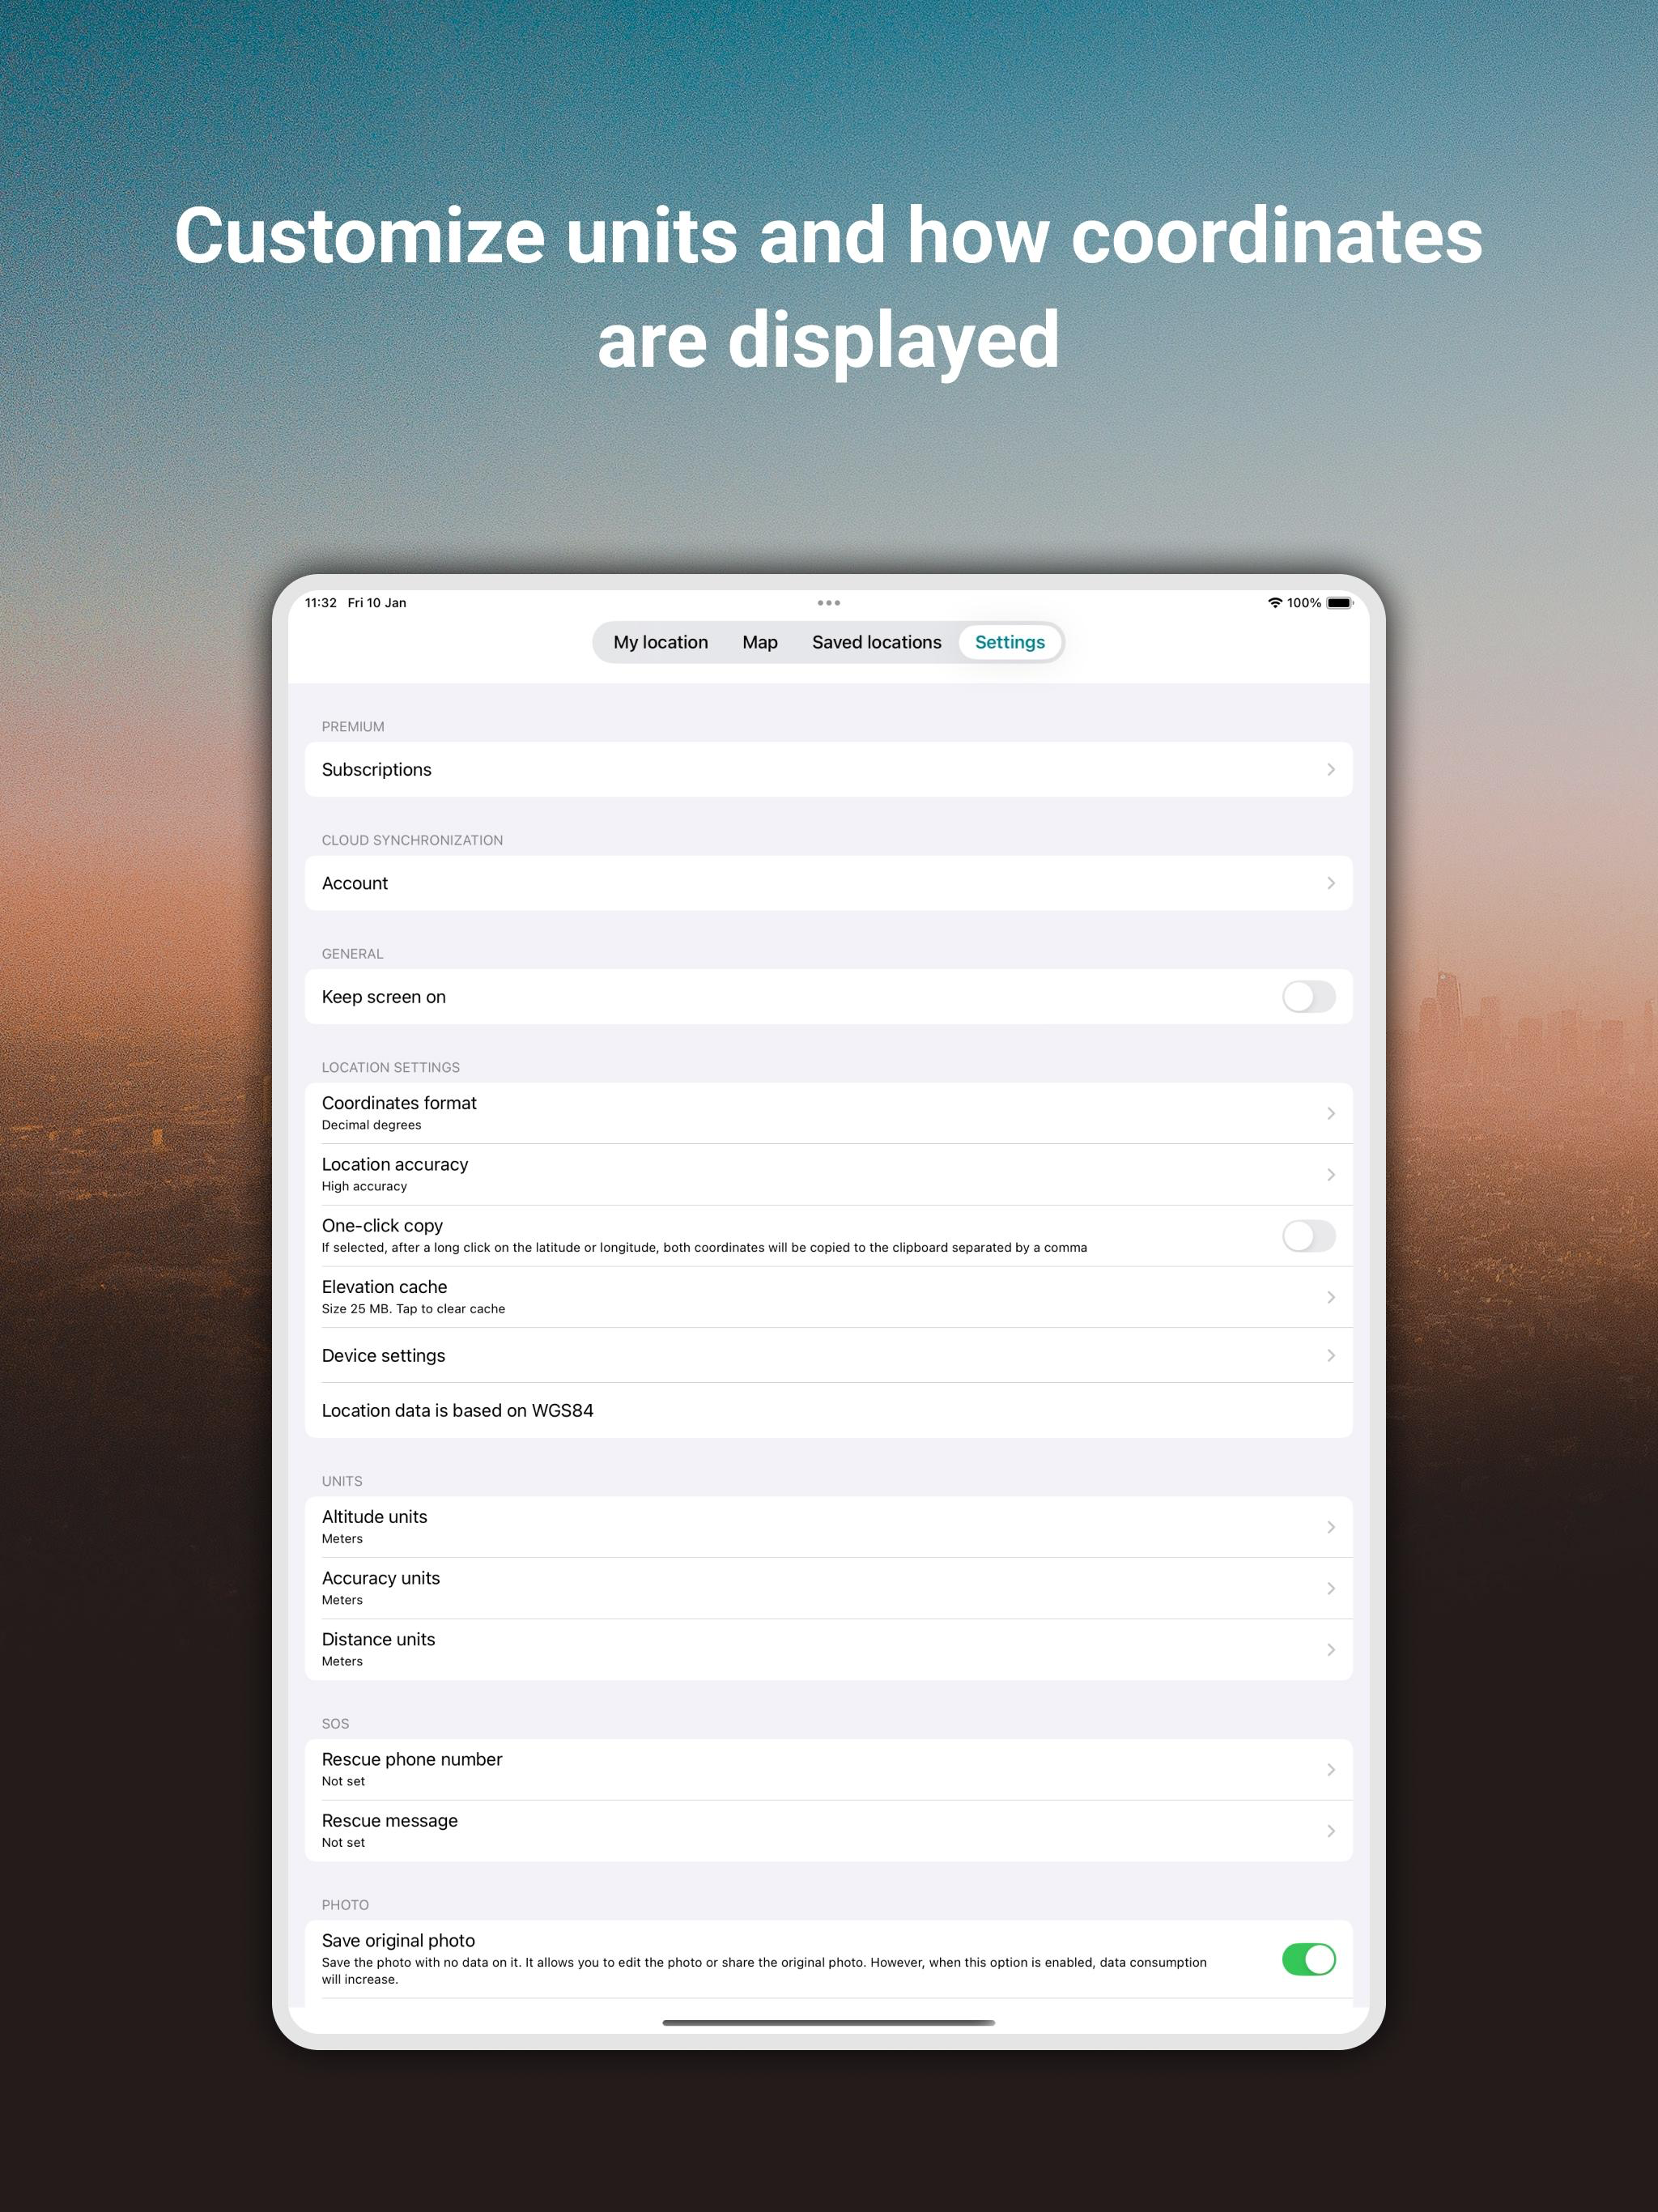Tap the three-dot multitasking icon
Screen dimensions: 1658x2212
pyautogui.click(x=829, y=603)
